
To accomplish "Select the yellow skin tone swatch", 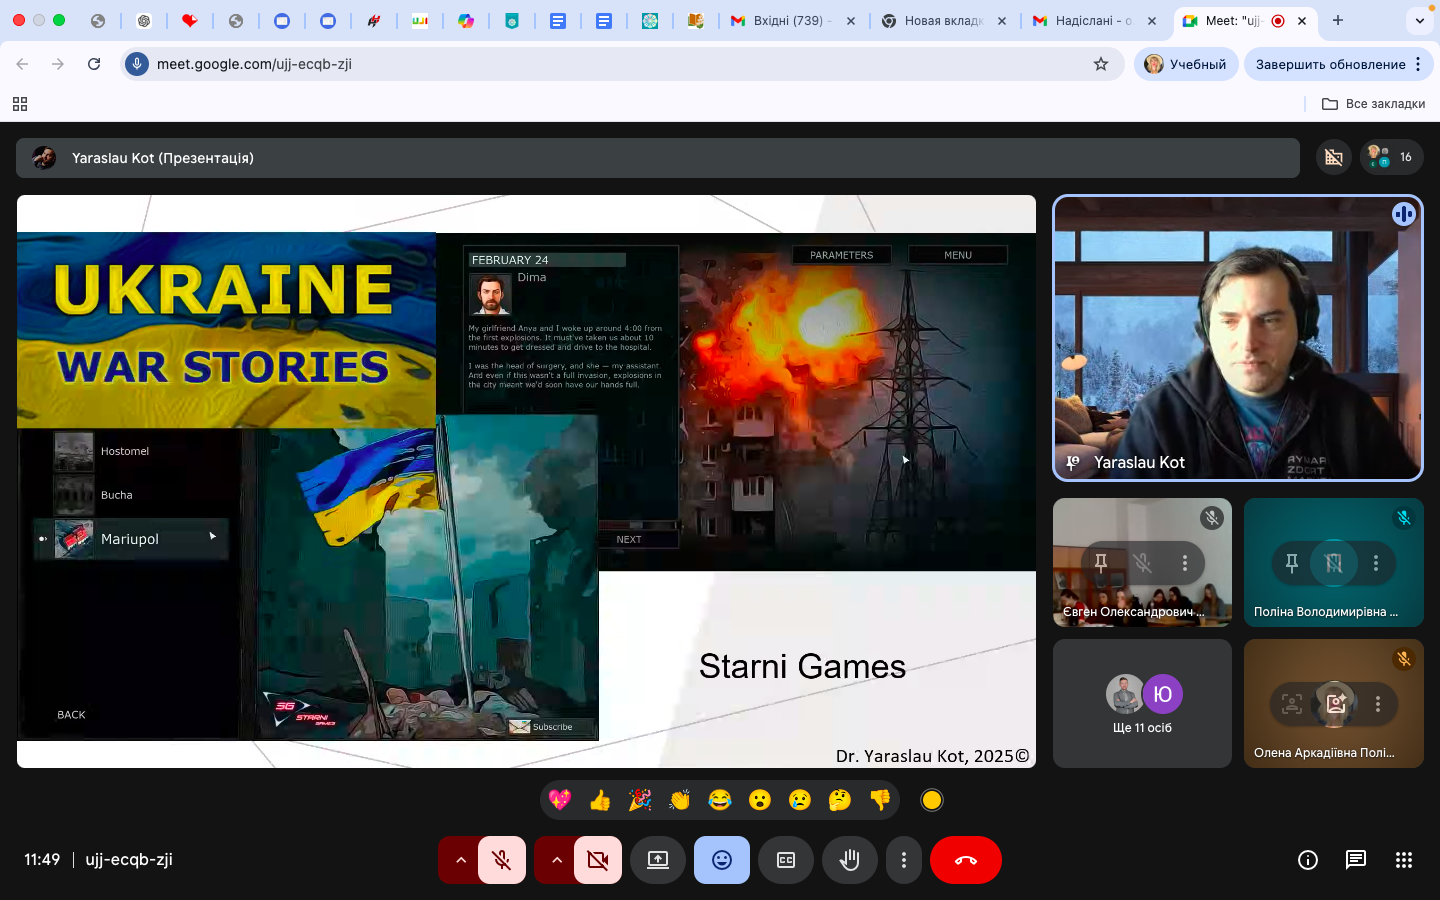I will coord(932,800).
